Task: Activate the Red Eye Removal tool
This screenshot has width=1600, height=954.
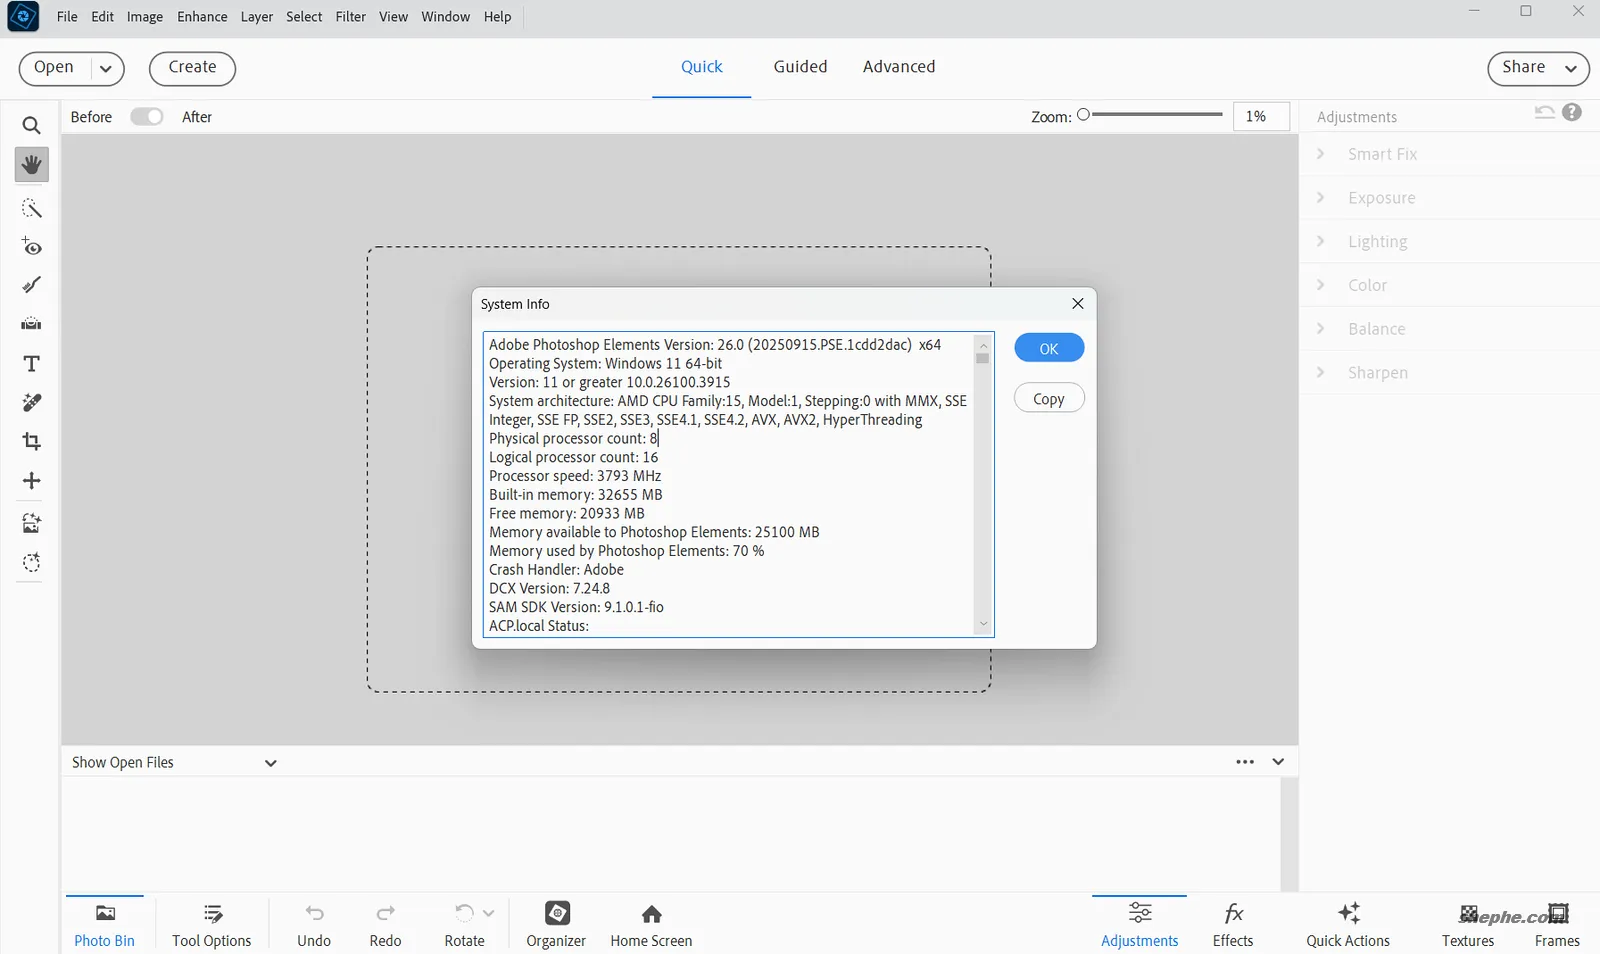Action: coord(31,246)
